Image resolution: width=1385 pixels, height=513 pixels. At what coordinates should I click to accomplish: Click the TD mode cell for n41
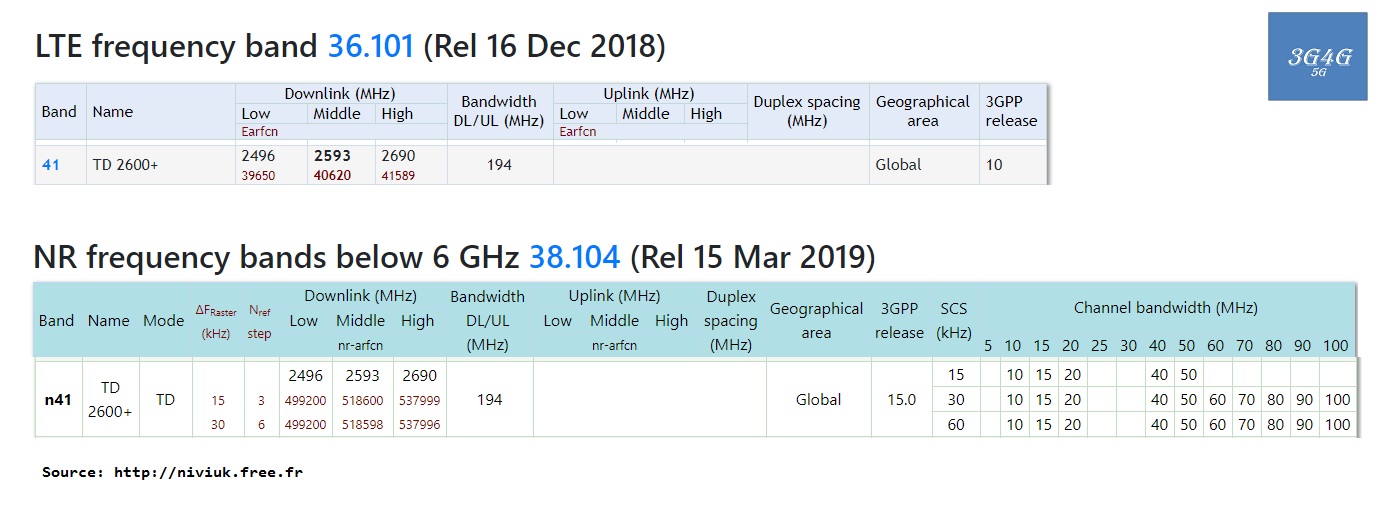pyautogui.click(x=165, y=399)
